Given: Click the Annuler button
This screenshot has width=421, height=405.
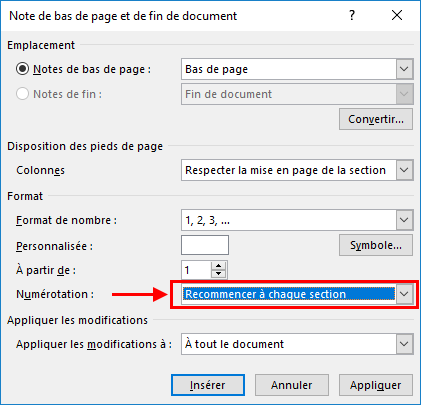Looking at the screenshot, I should pos(292,385).
